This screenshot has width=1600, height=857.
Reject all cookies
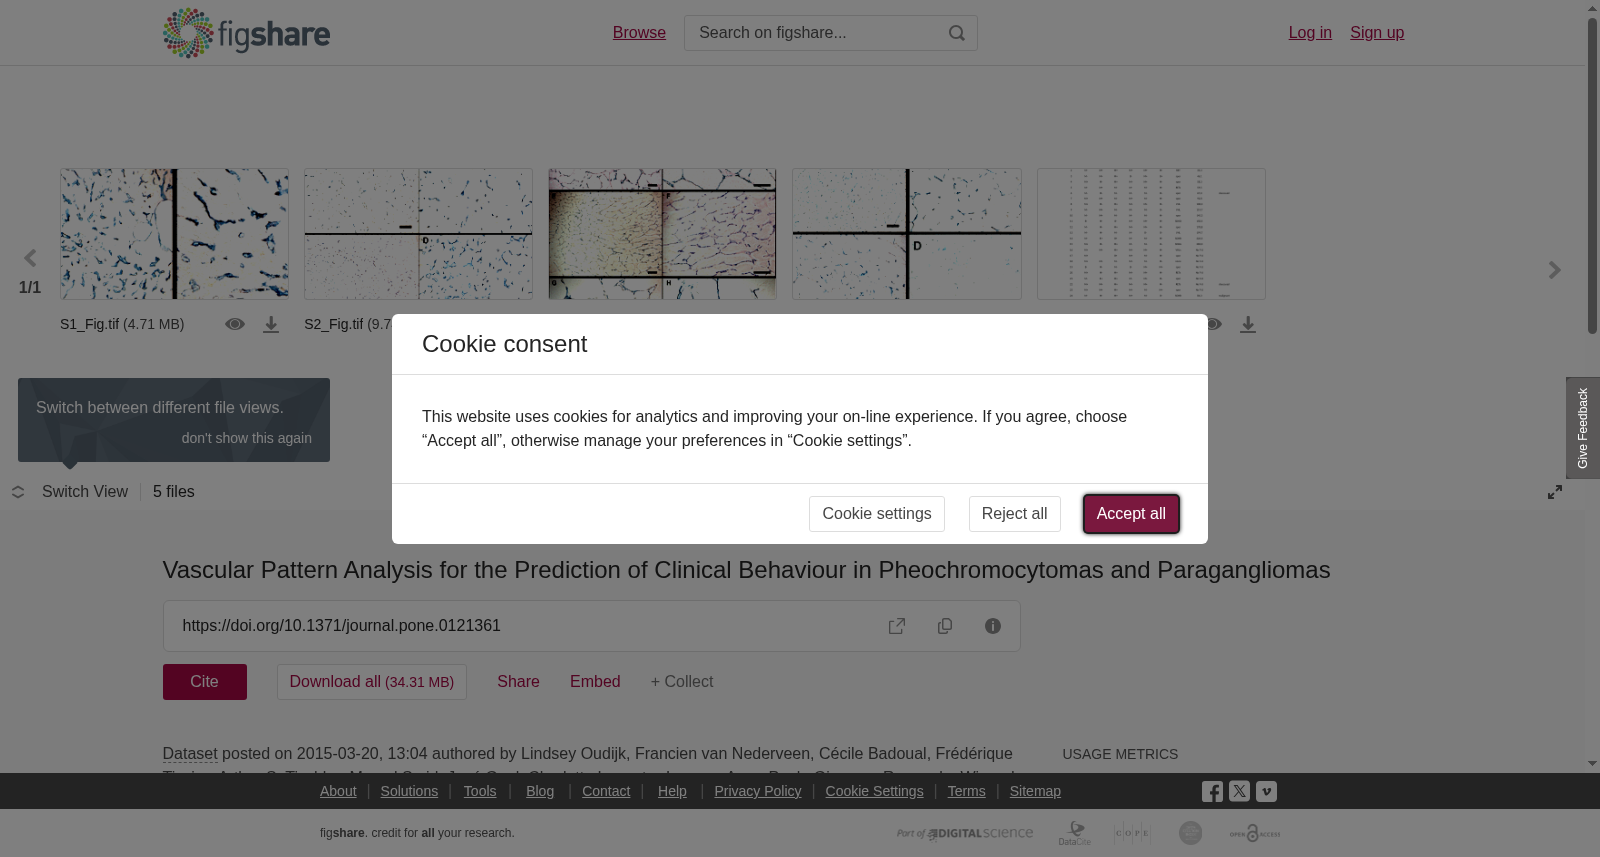[x=1014, y=514]
